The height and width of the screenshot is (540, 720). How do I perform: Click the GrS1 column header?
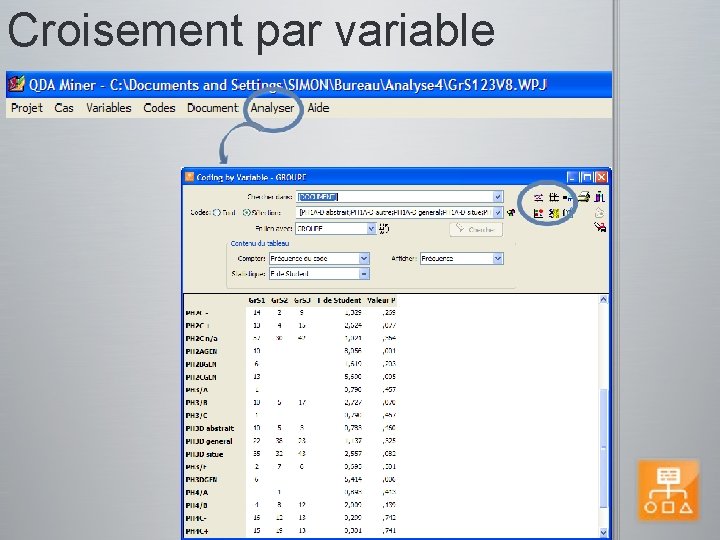[x=257, y=300]
